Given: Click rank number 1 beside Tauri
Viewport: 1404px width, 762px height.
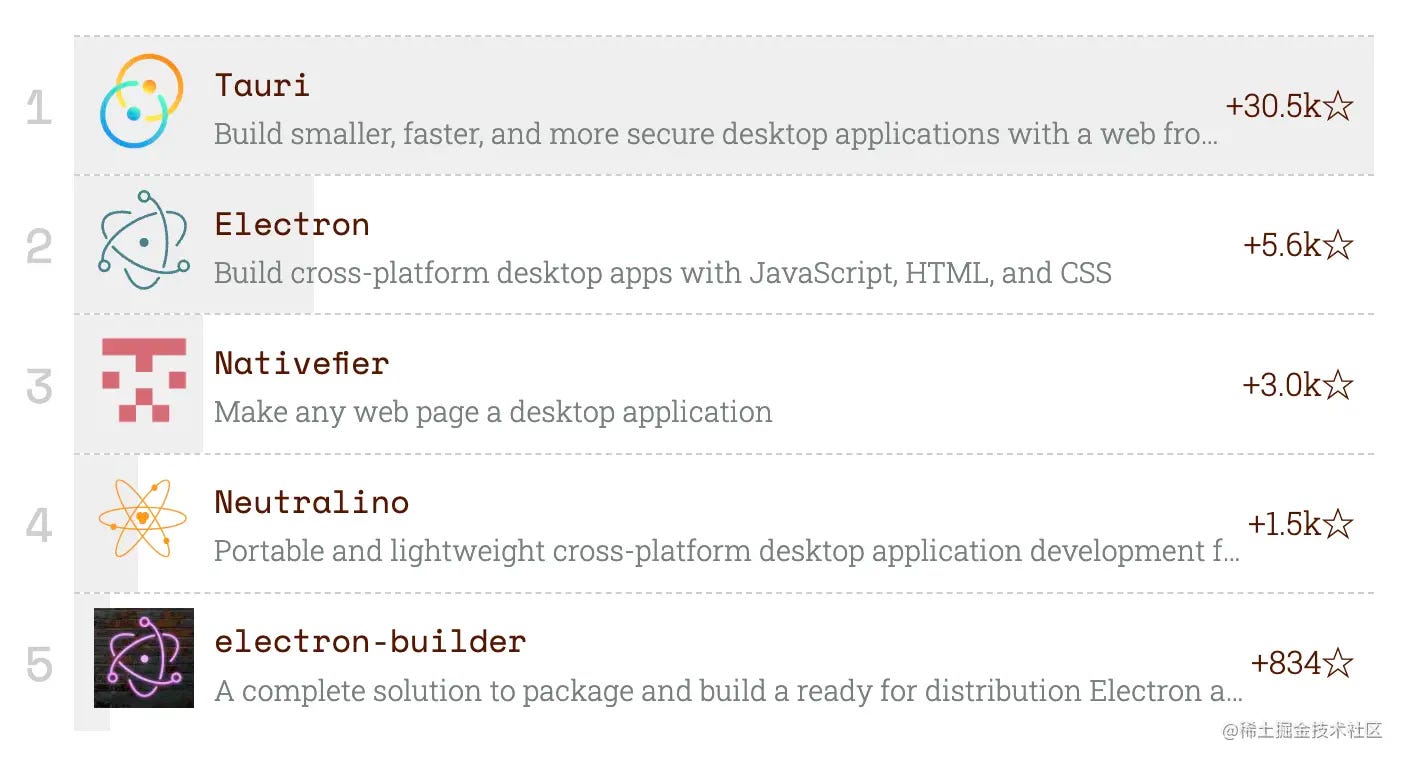Looking at the screenshot, I should point(39,108).
